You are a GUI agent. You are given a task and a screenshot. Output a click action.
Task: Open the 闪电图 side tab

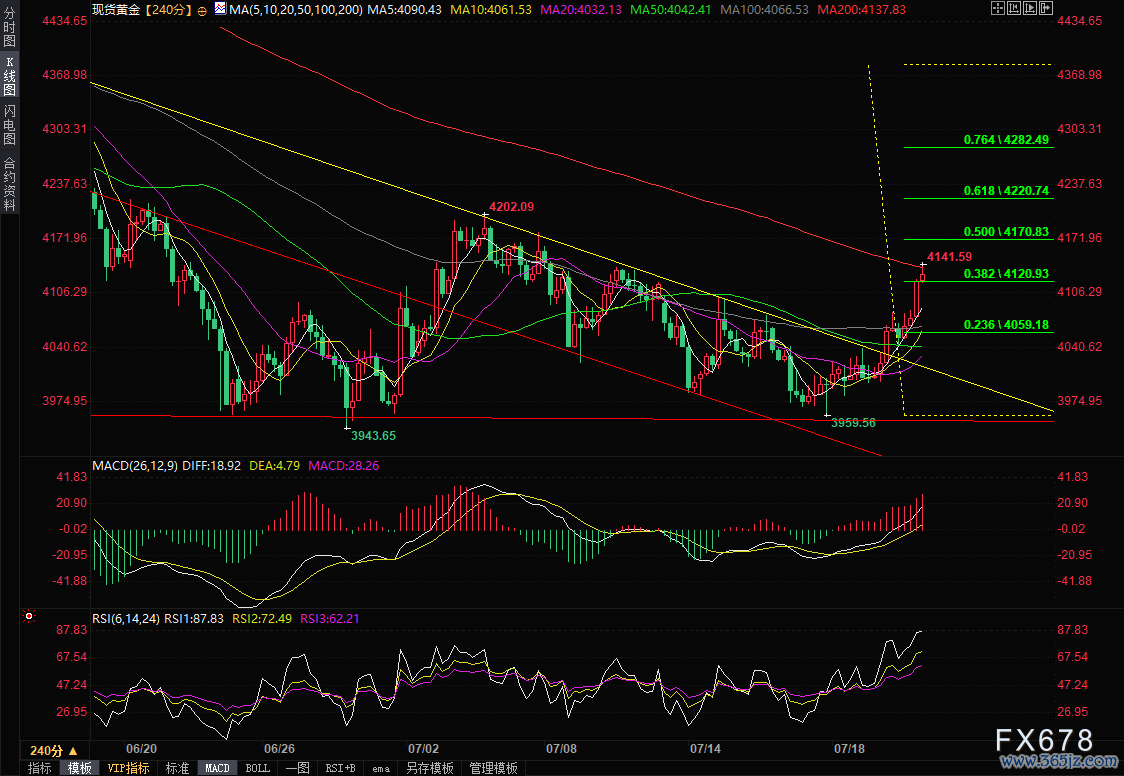[9, 123]
